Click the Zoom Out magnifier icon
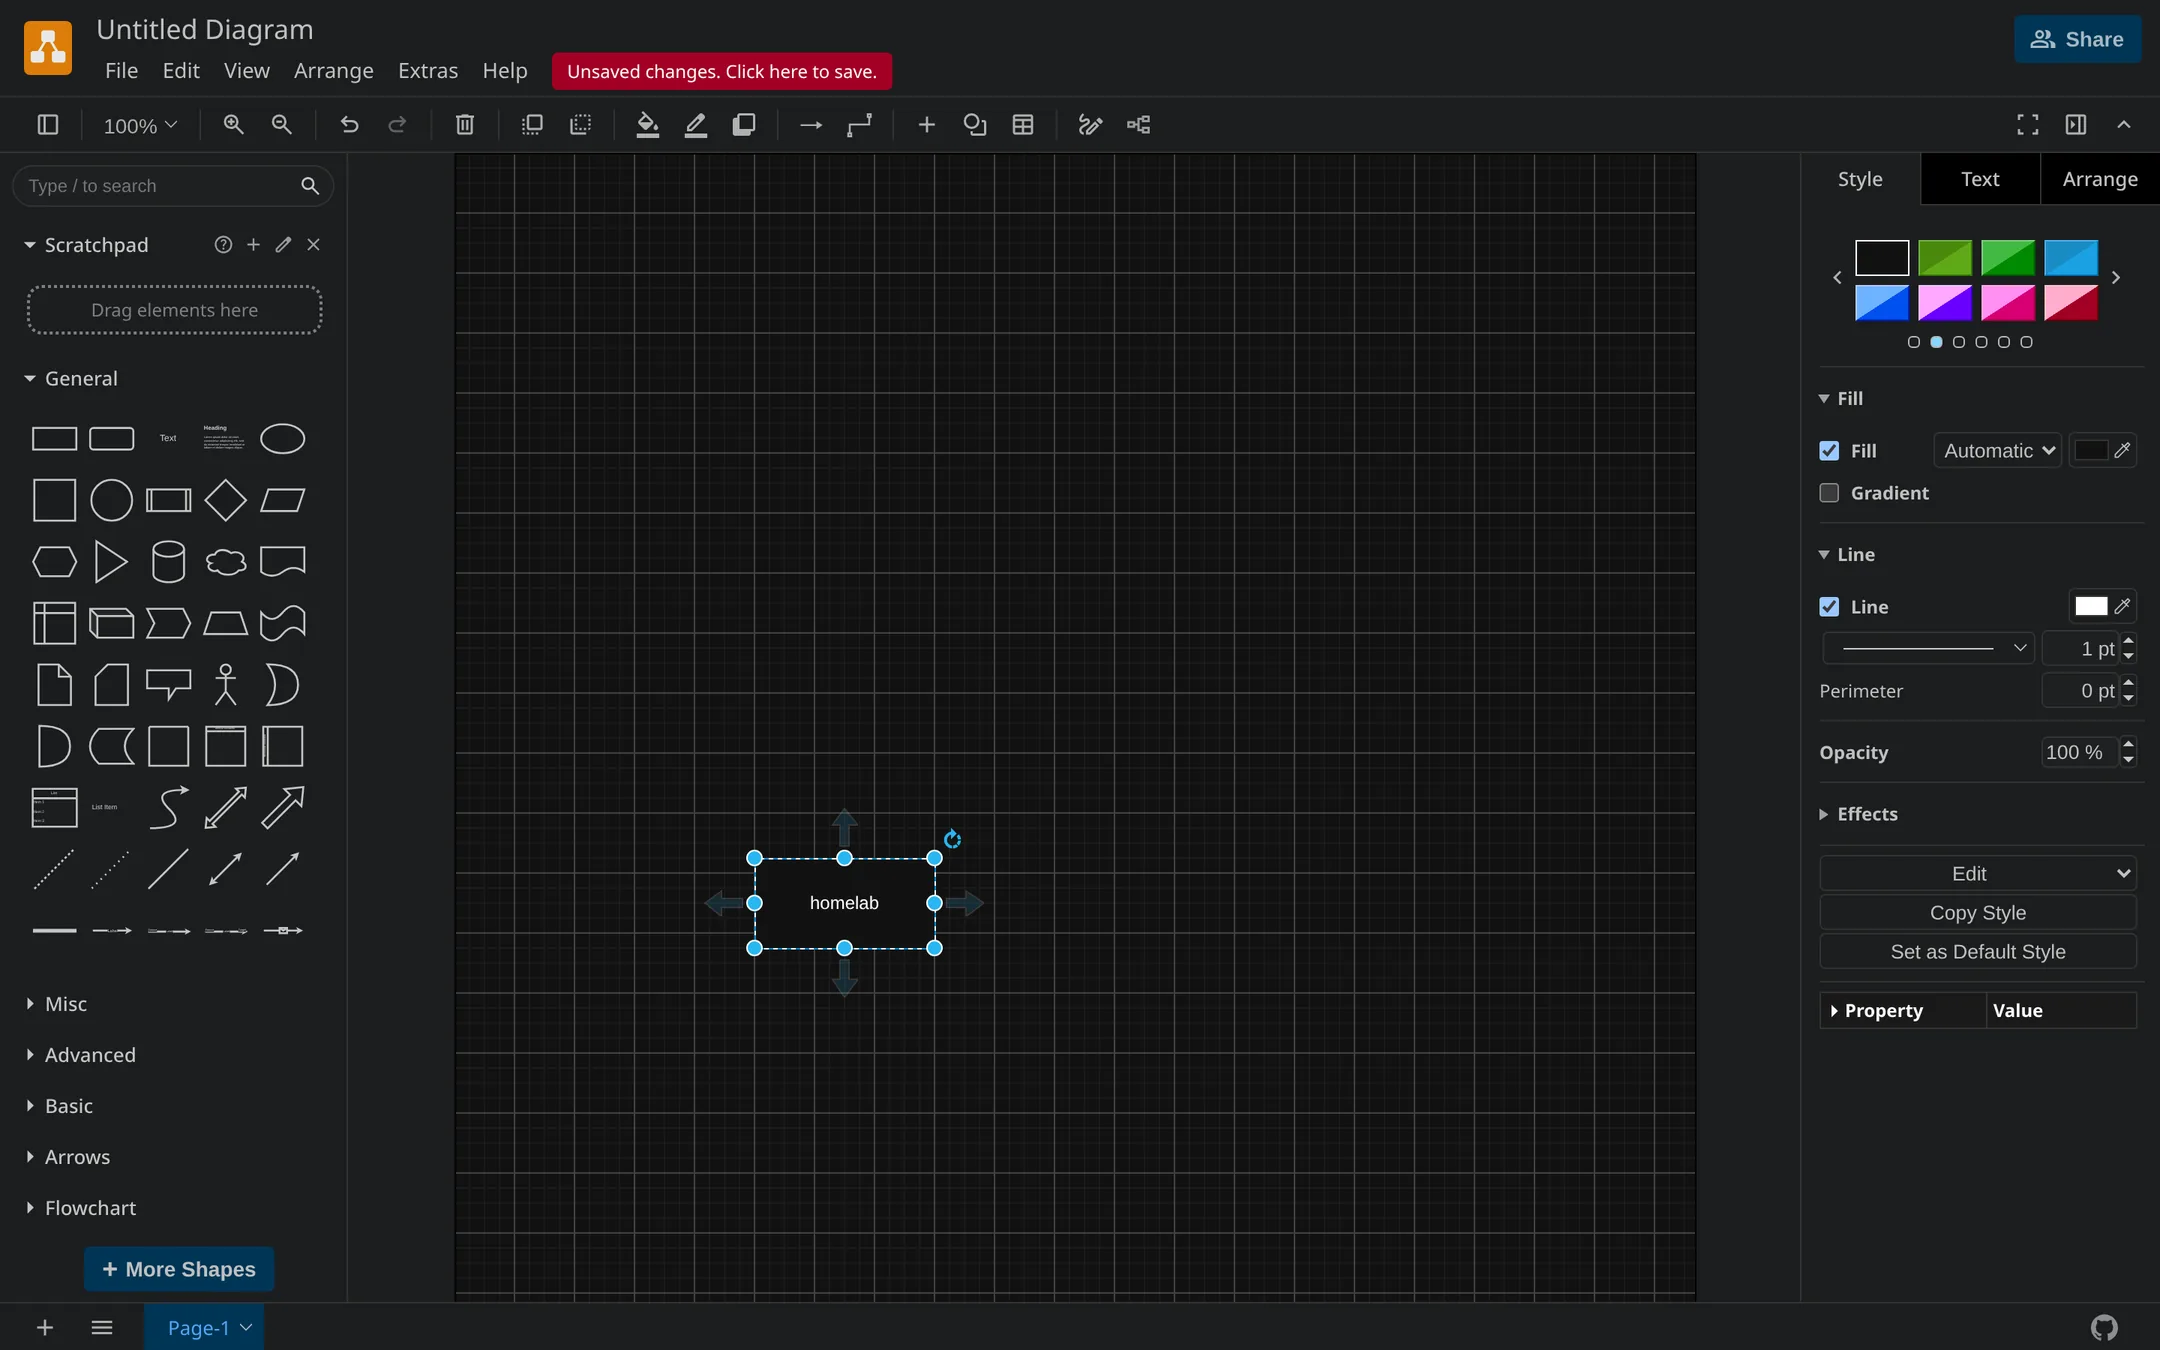Viewport: 2160px width, 1350px height. coord(282,125)
